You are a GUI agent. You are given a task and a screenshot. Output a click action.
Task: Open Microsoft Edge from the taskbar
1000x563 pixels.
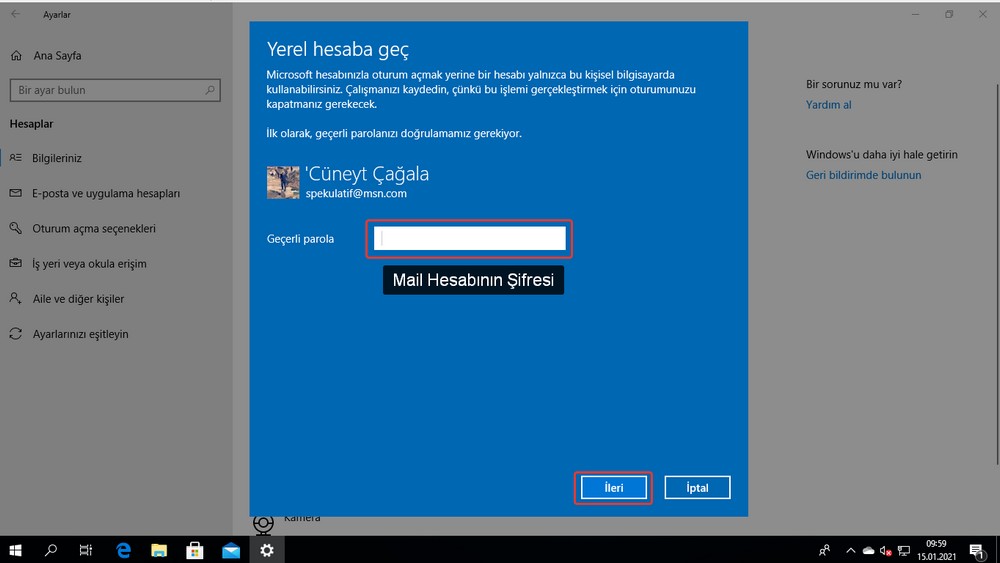pos(124,549)
